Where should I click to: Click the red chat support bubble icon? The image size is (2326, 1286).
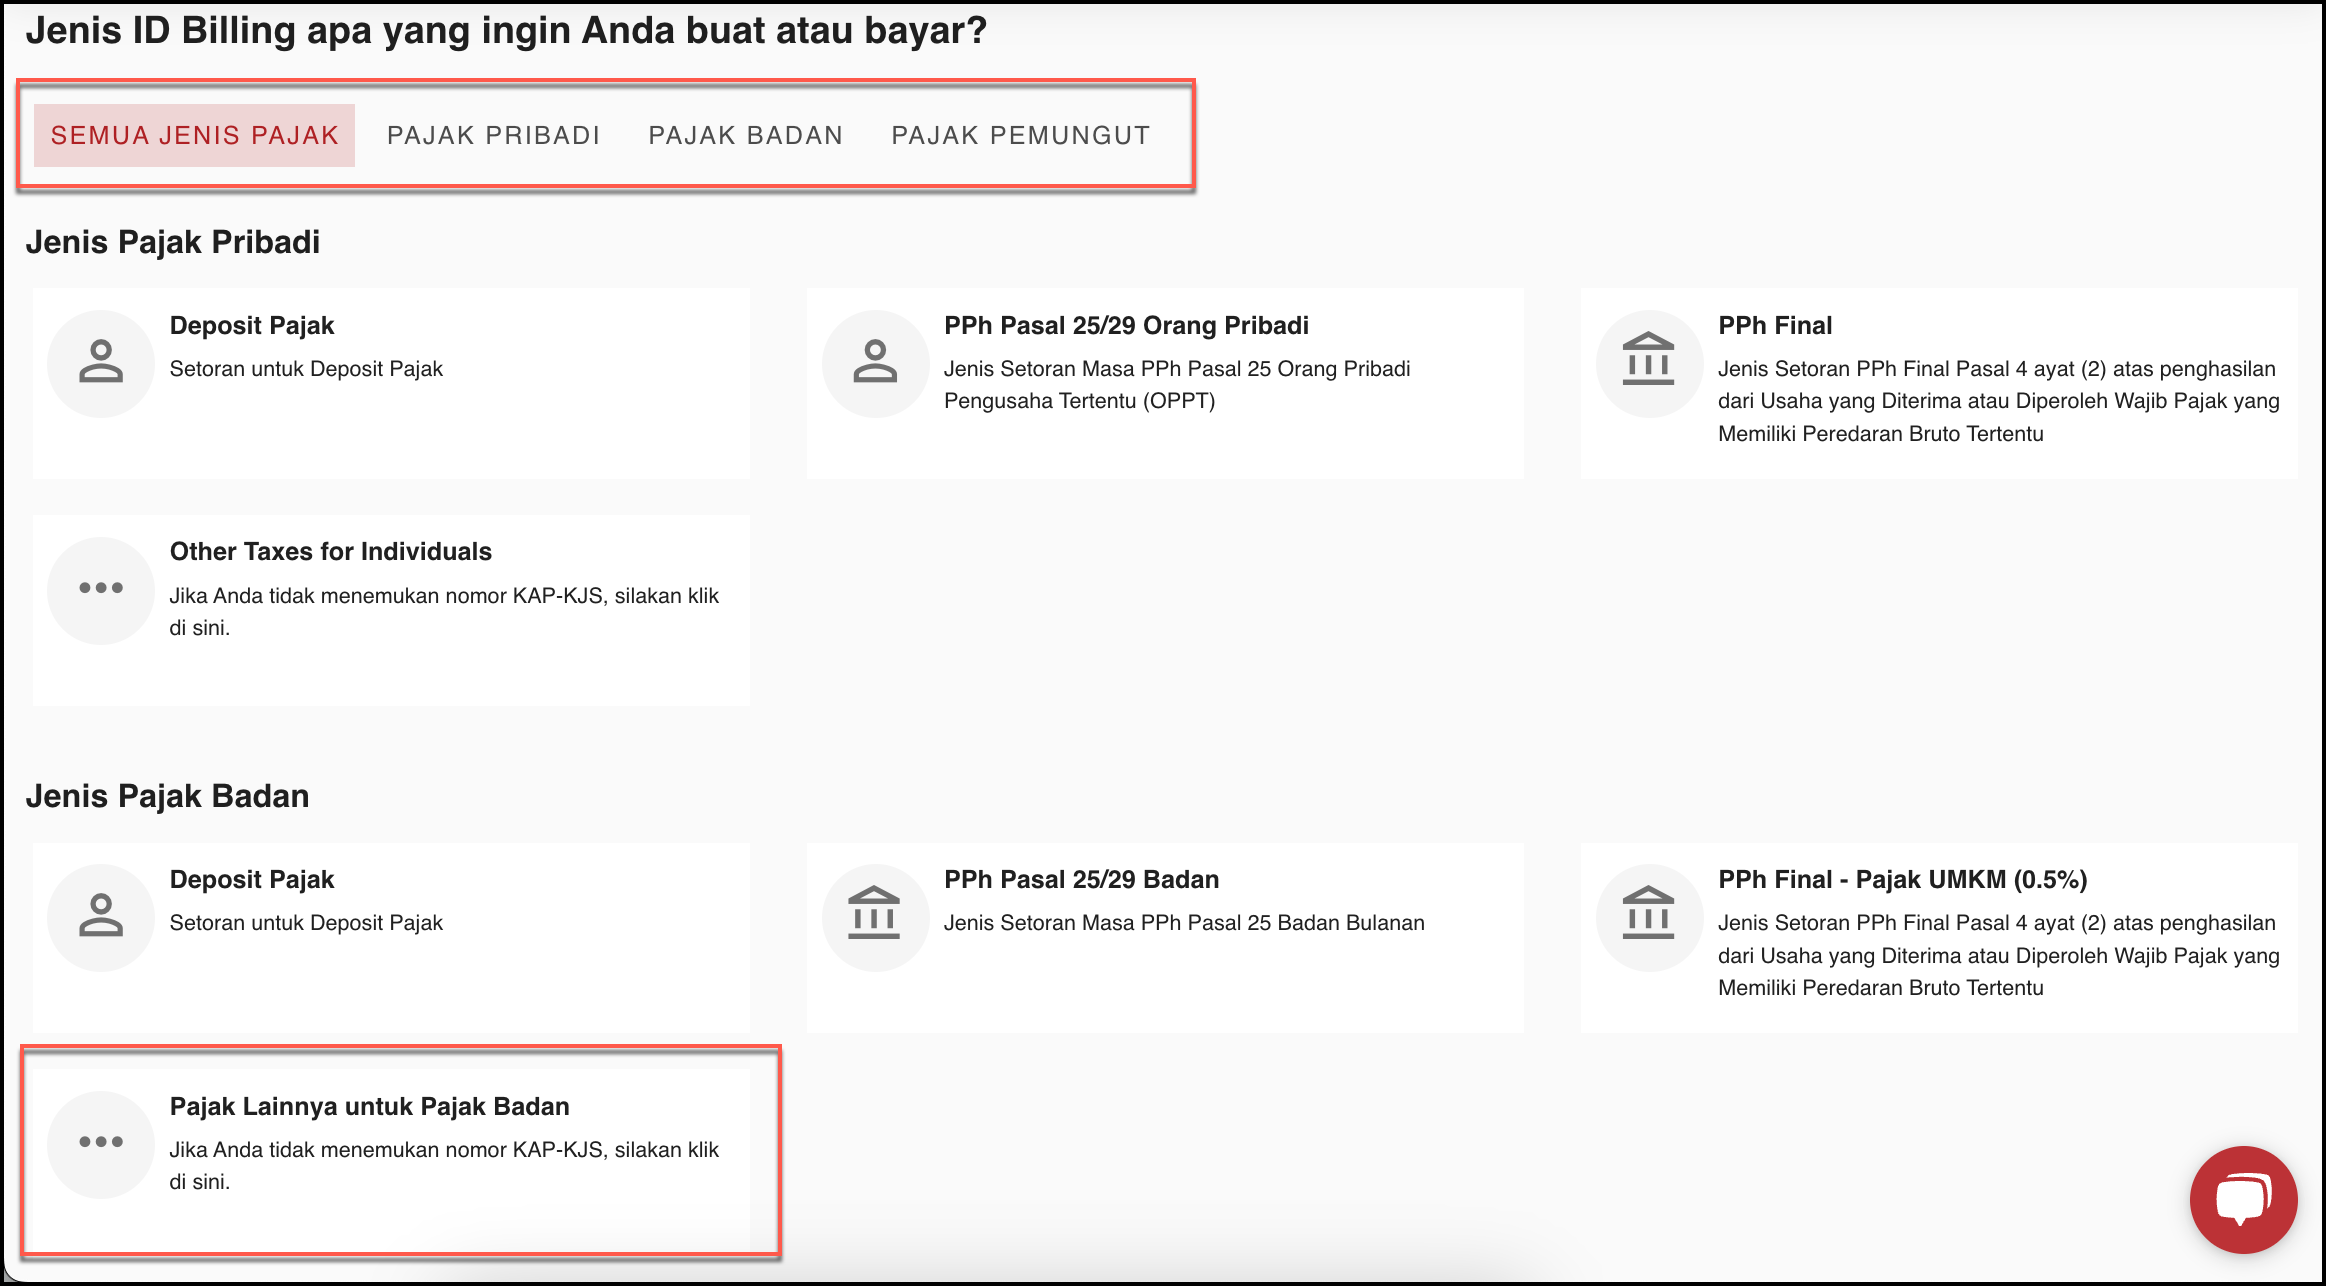pos(2242,1199)
